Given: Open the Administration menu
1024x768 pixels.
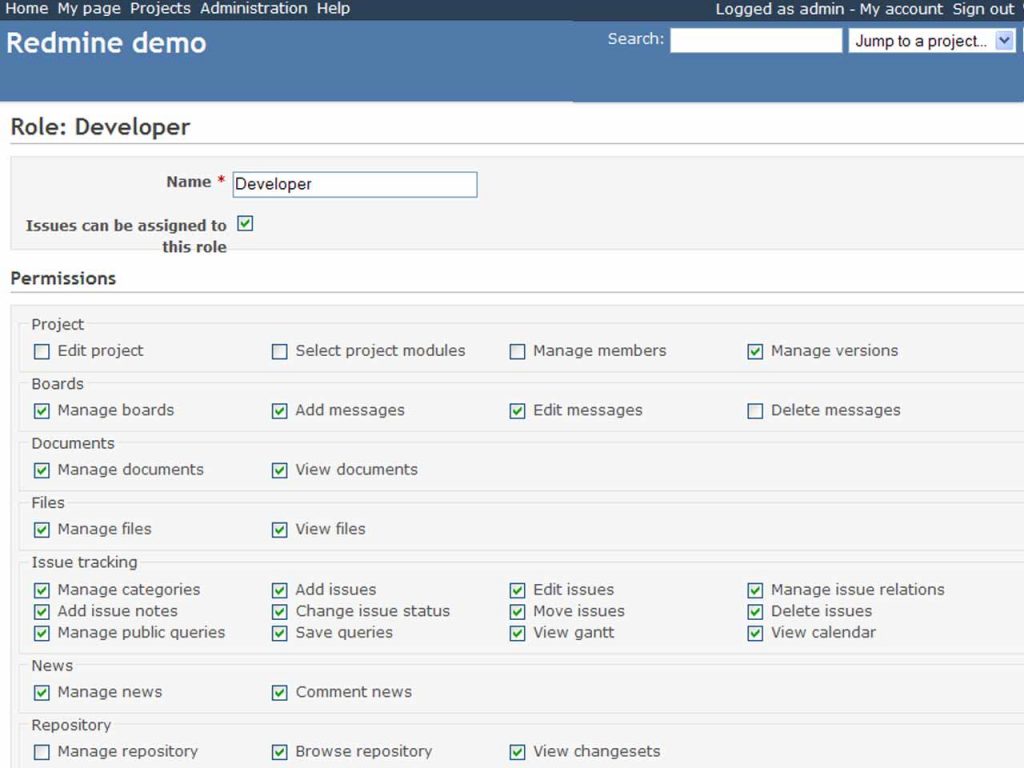Looking at the screenshot, I should coord(253,9).
